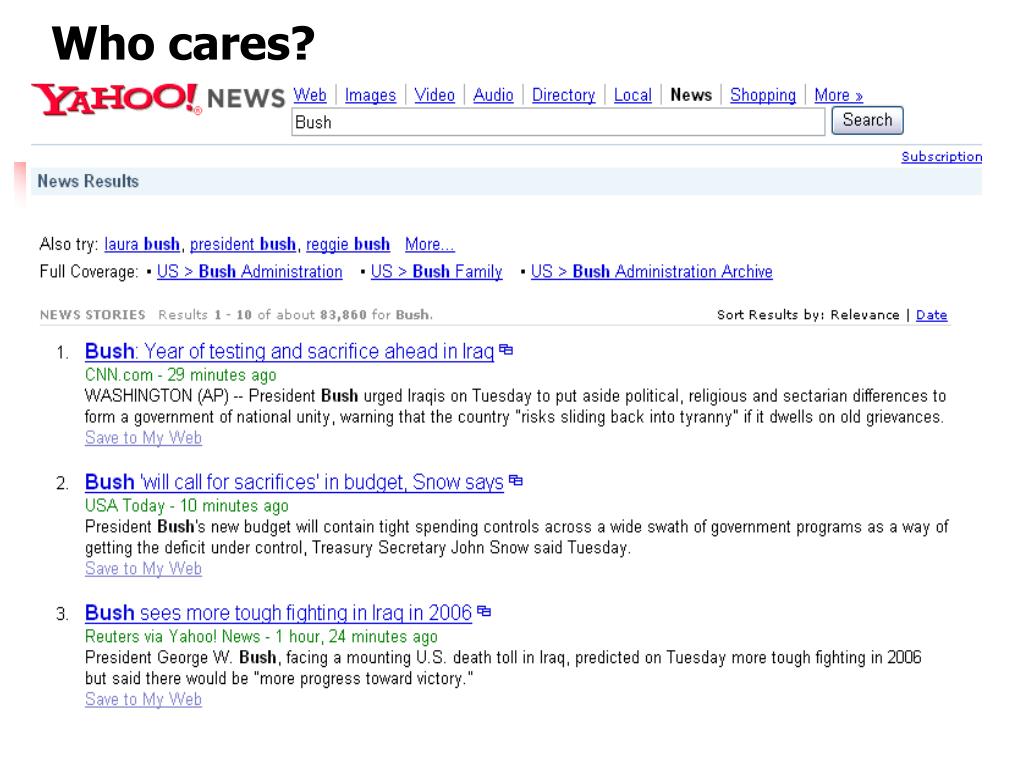Open new-window icon beside tough fighting headline

(484, 611)
